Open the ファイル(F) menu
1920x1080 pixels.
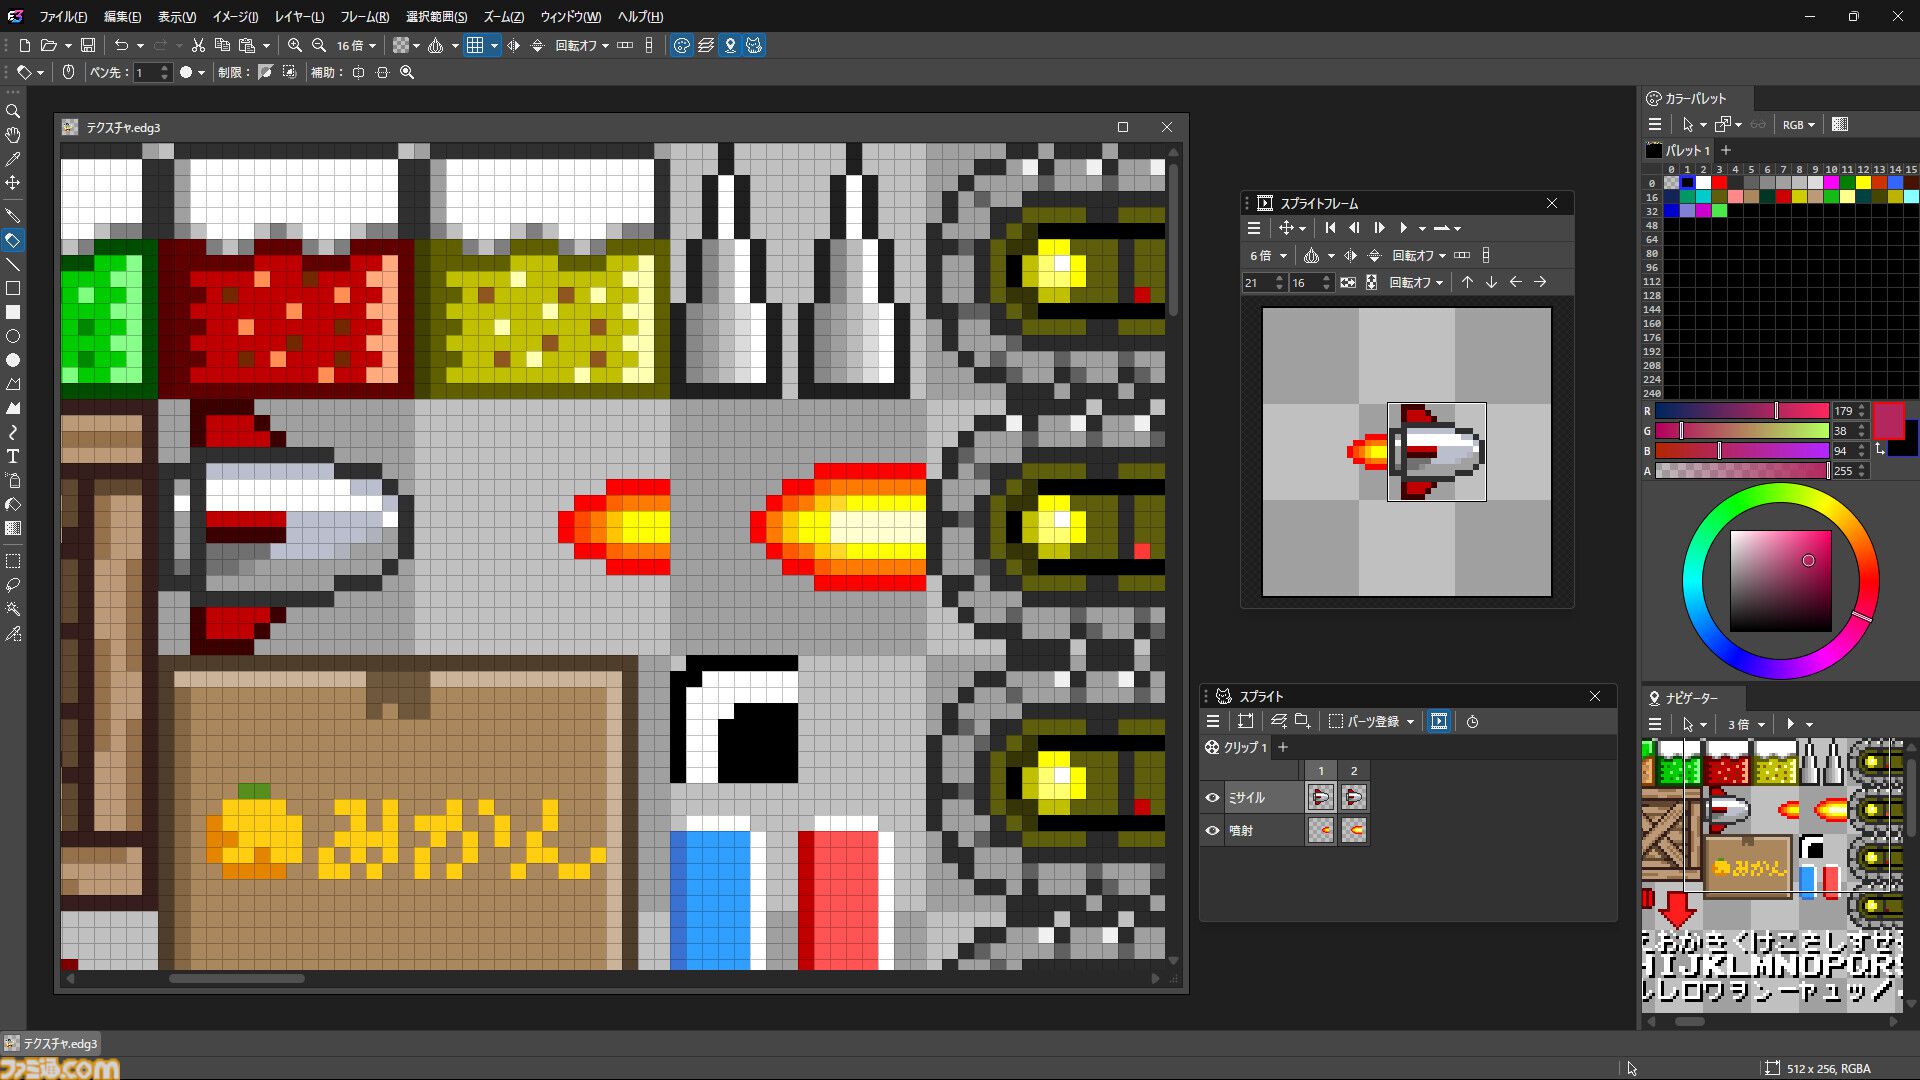63,16
